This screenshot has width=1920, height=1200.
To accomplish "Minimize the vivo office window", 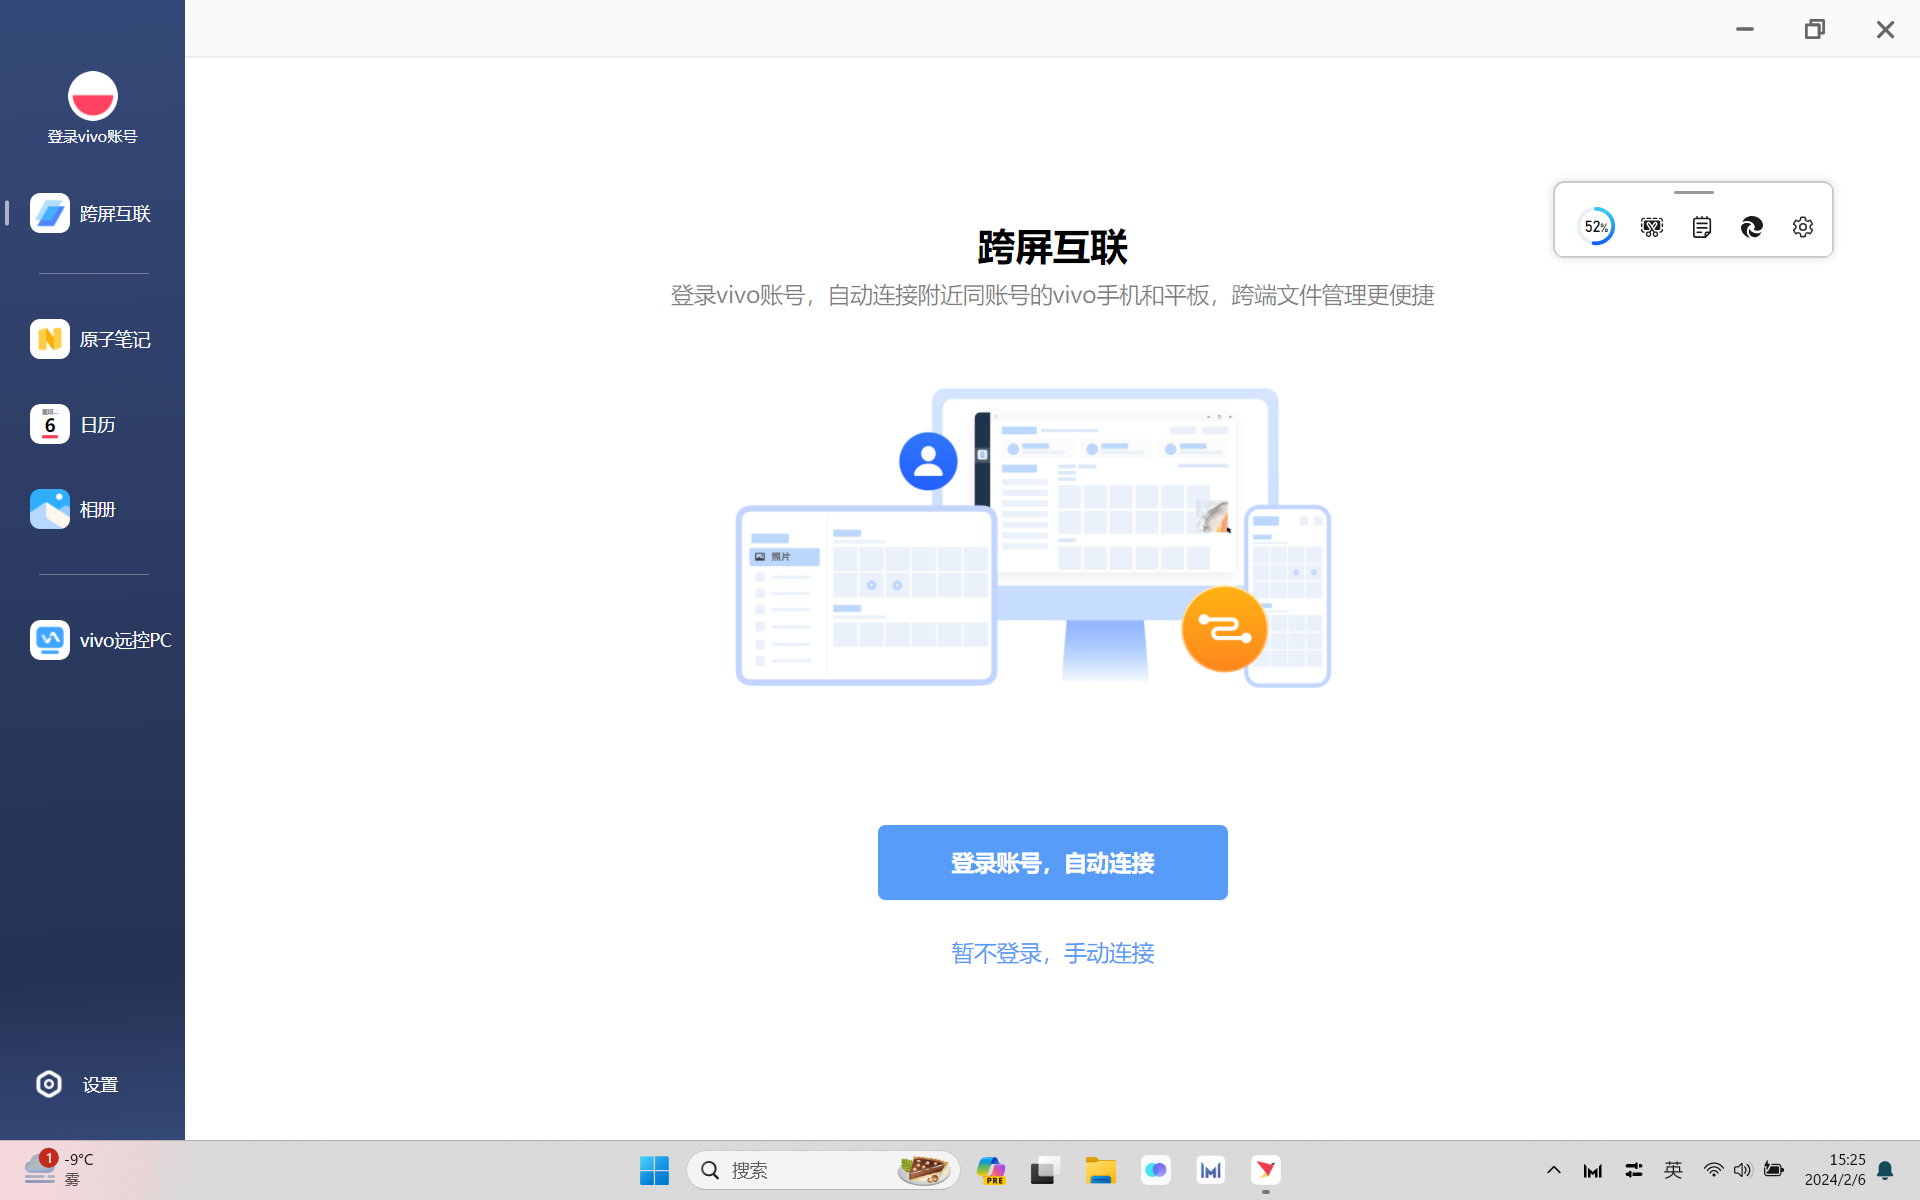I will [x=1745, y=29].
